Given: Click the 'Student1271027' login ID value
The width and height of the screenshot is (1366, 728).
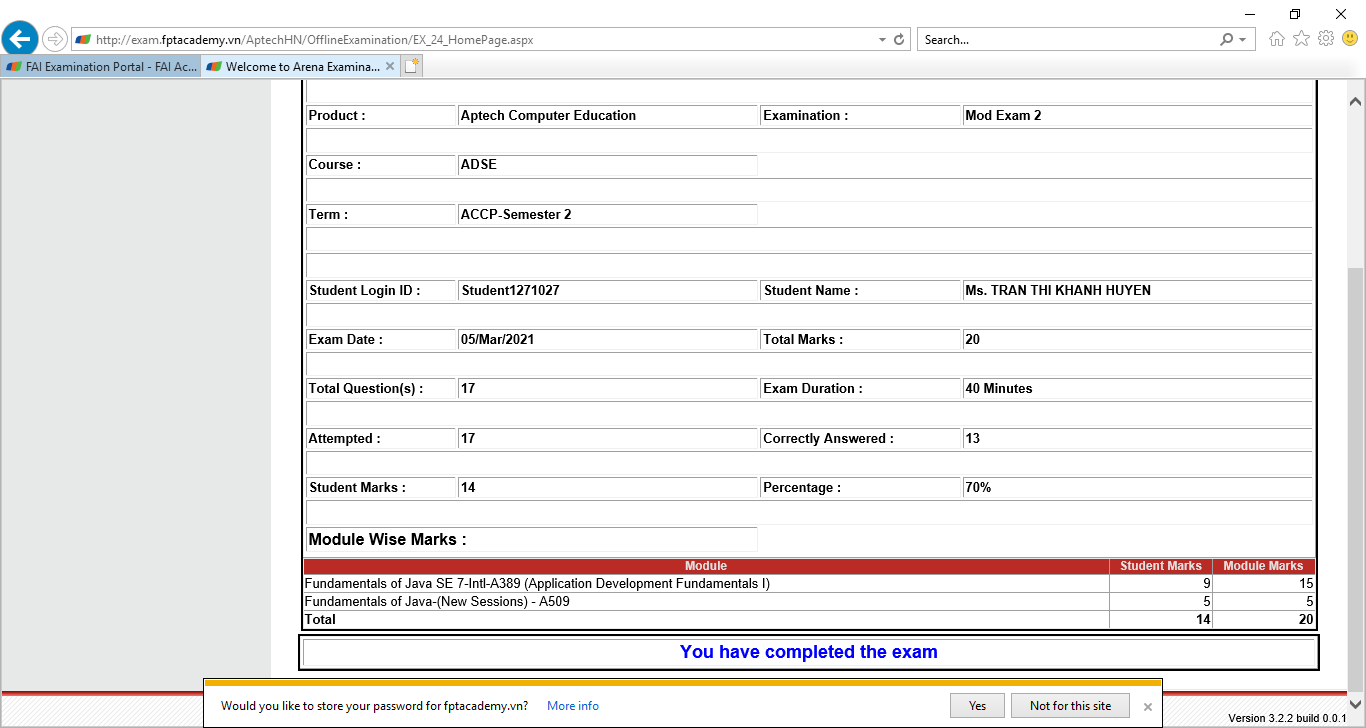Looking at the screenshot, I should coord(510,290).
